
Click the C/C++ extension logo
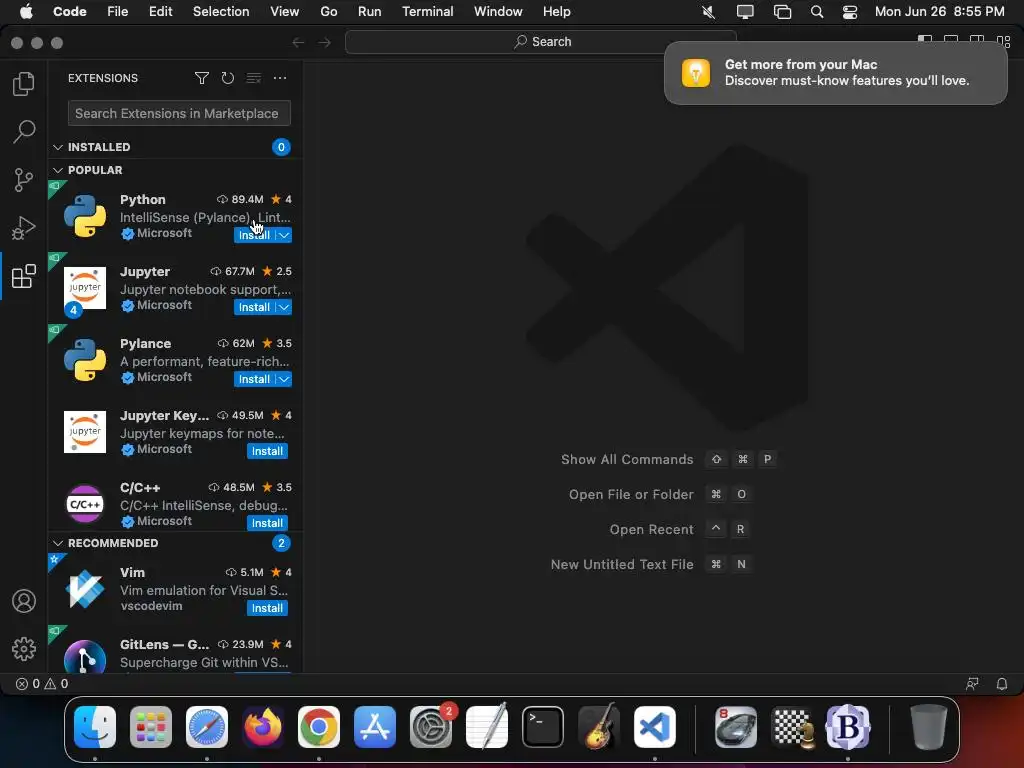pyautogui.click(x=85, y=504)
